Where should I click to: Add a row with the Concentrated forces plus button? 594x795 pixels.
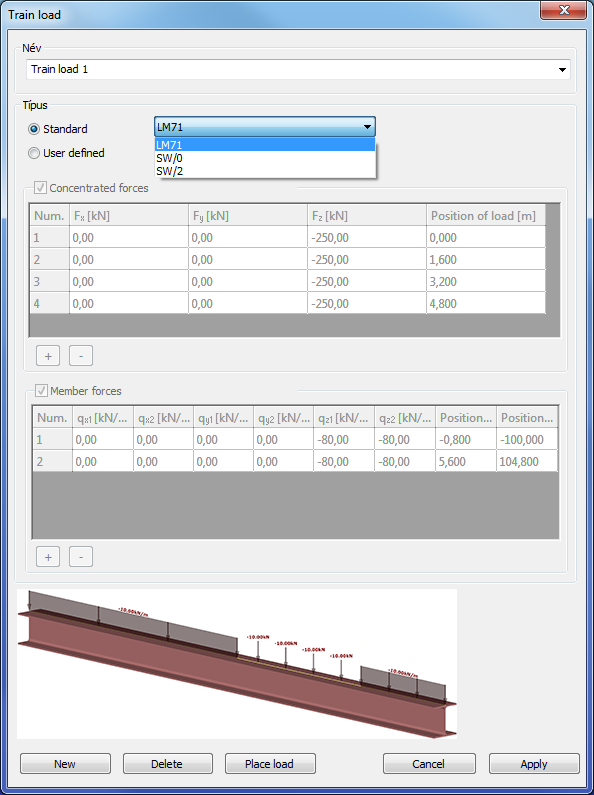click(x=48, y=356)
